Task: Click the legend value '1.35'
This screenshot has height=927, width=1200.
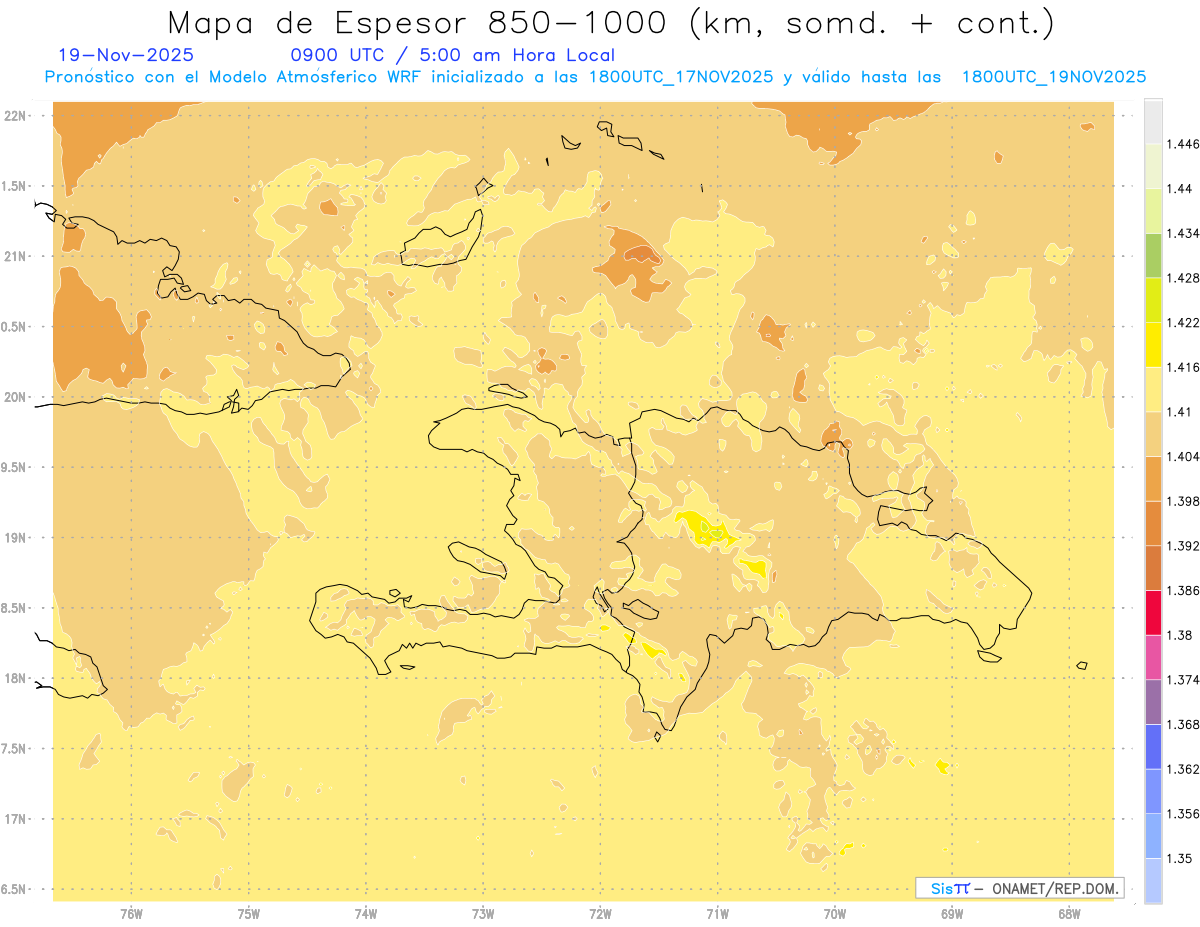Action: [x=1180, y=858]
